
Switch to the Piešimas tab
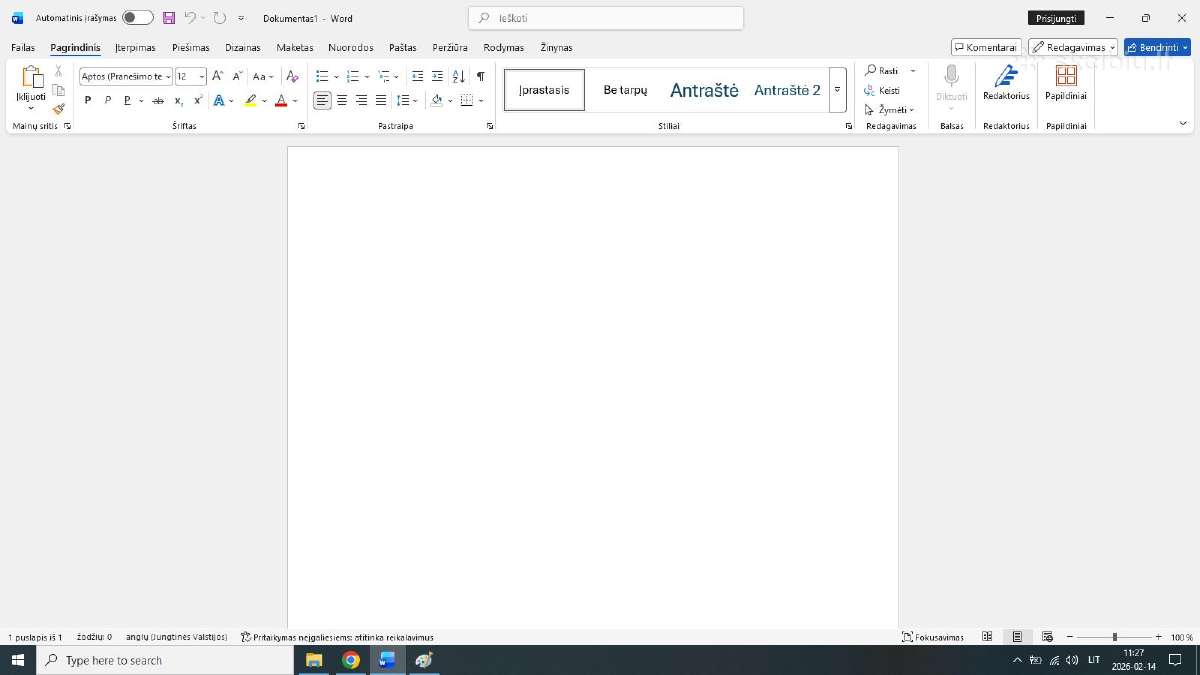click(190, 47)
